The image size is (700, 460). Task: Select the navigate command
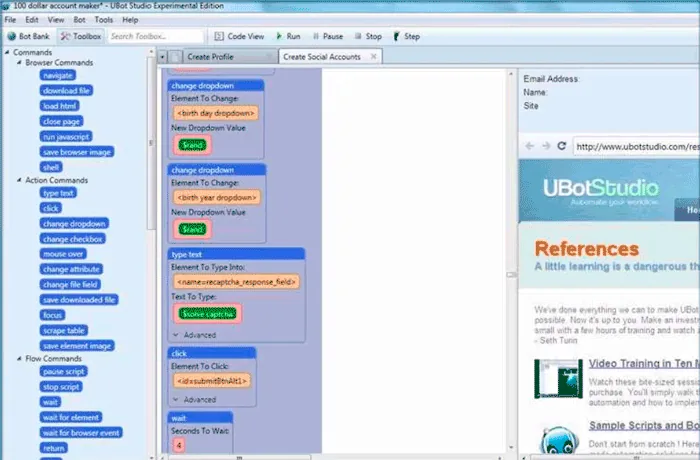click(58, 75)
